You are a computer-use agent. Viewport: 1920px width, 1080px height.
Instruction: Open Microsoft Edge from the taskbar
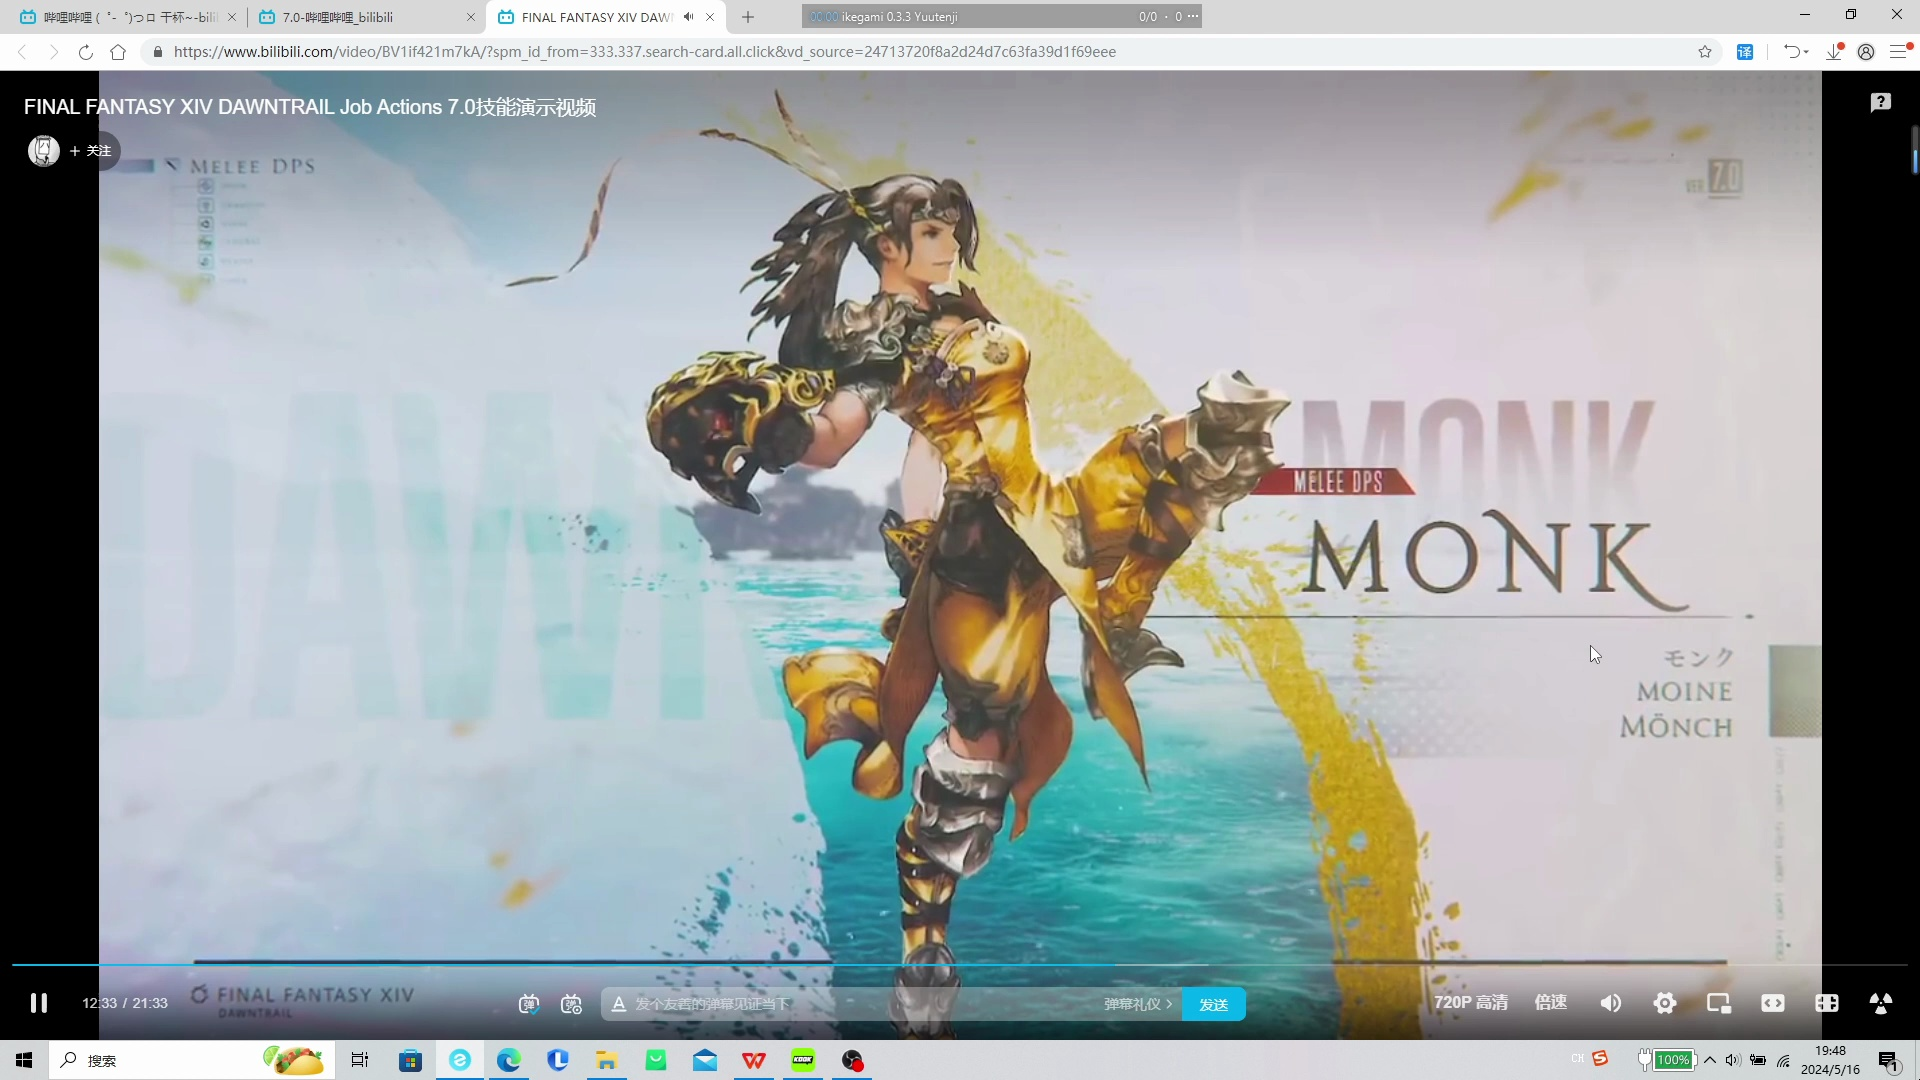click(509, 1060)
